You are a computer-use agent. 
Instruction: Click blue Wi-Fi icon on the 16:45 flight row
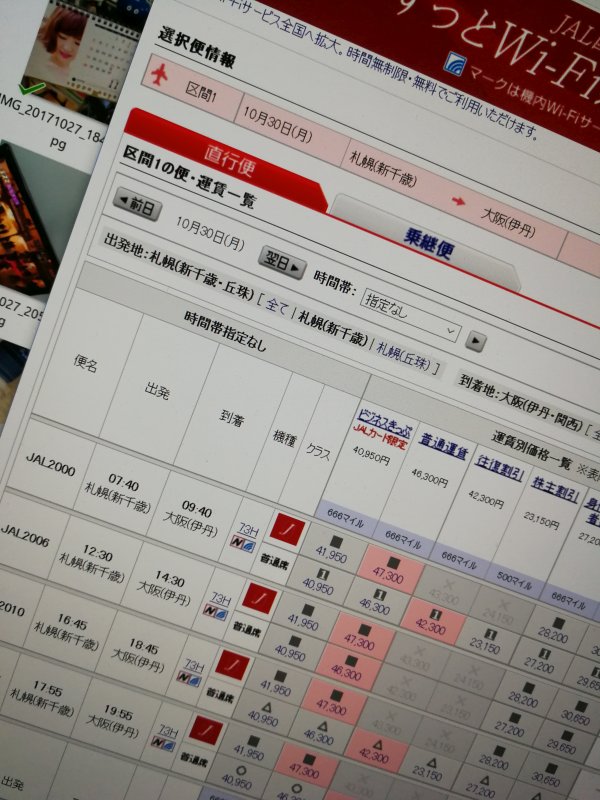click(194, 680)
